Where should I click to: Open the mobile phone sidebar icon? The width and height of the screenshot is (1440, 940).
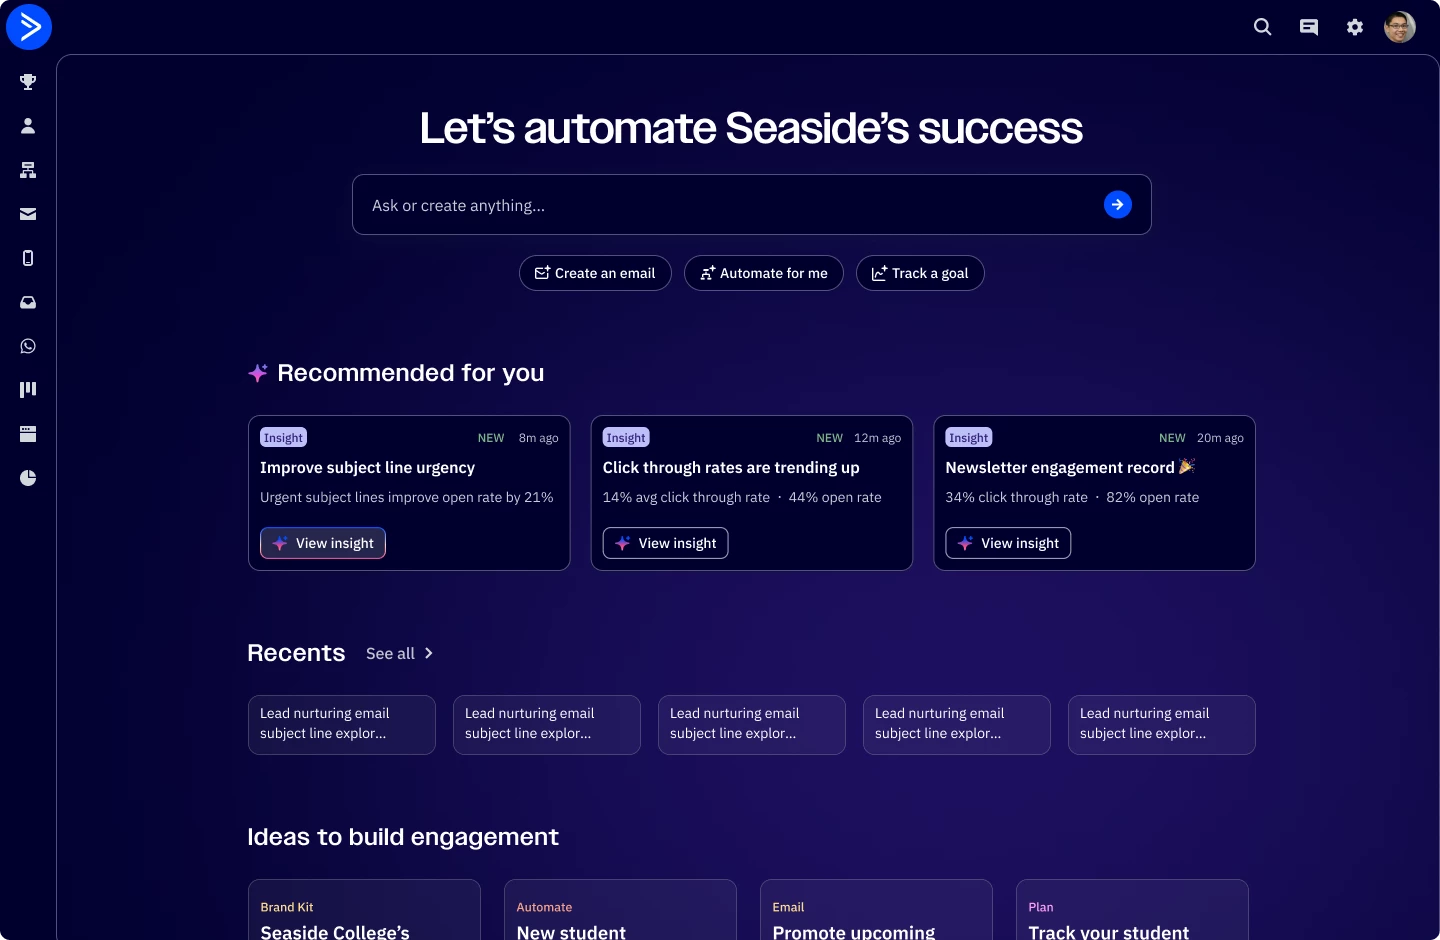(x=28, y=258)
